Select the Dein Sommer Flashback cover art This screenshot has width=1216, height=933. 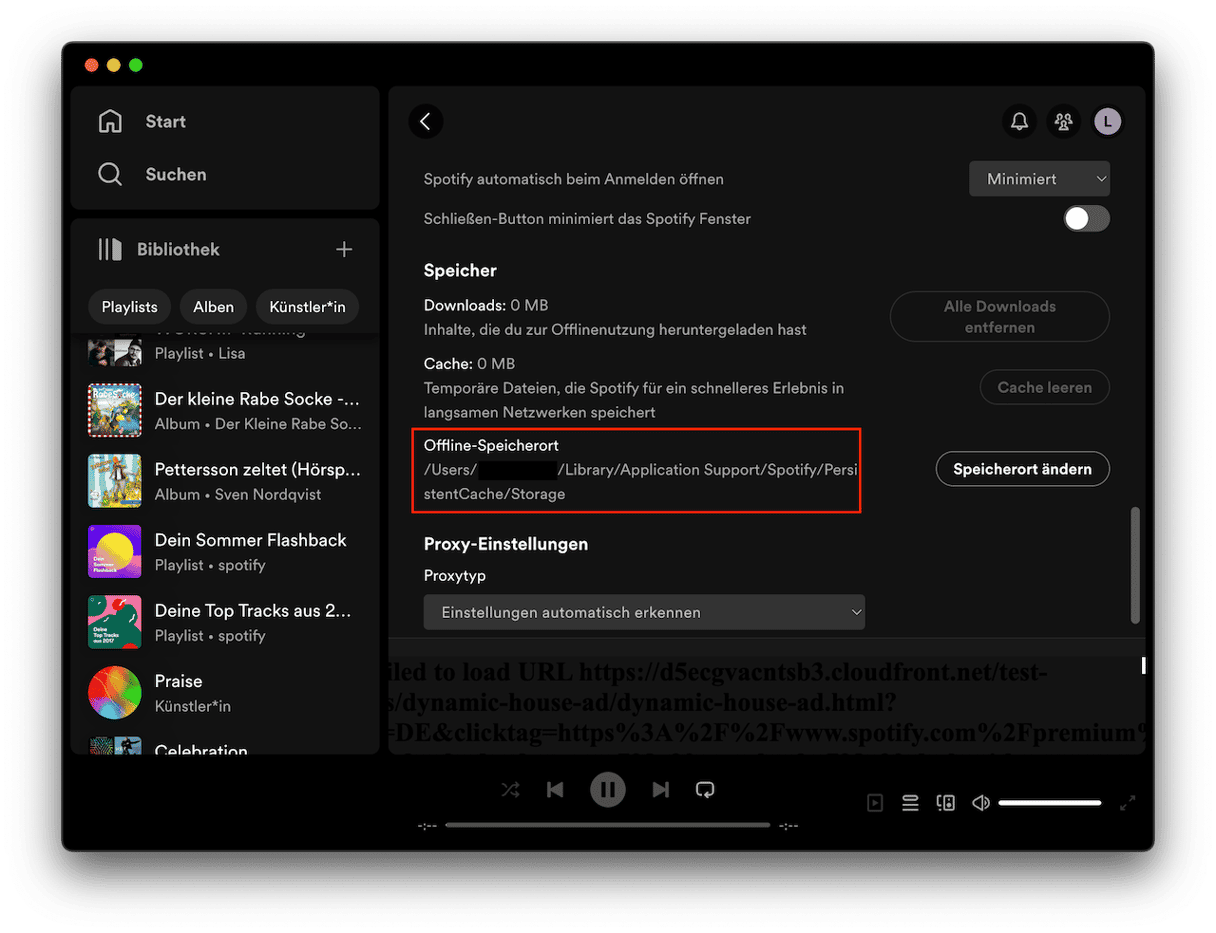point(114,552)
